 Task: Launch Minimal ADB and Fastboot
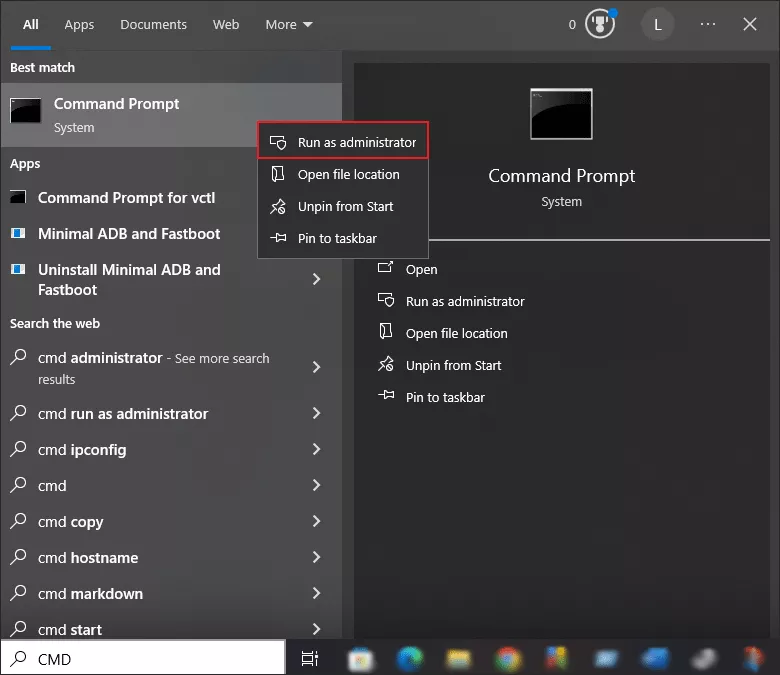pos(129,234)
